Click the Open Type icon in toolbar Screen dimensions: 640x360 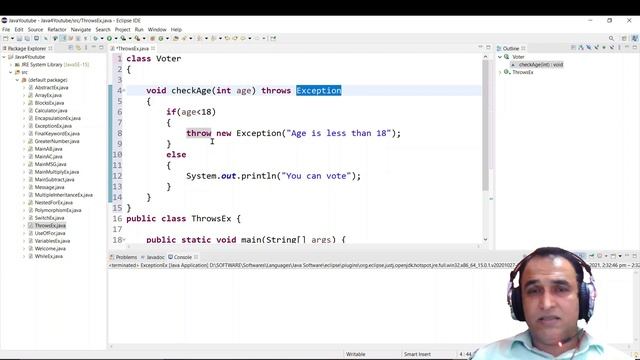(x=176, y=38)
